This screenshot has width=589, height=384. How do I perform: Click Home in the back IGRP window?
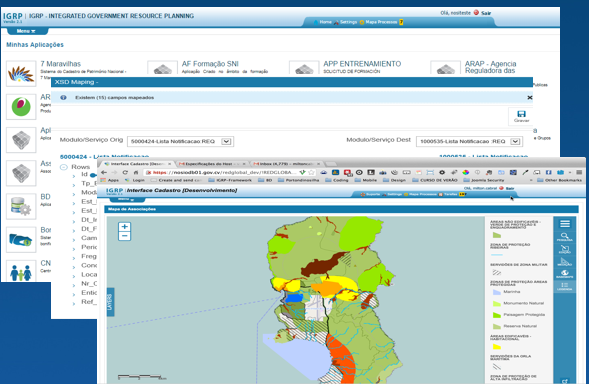tap(323, 22)
